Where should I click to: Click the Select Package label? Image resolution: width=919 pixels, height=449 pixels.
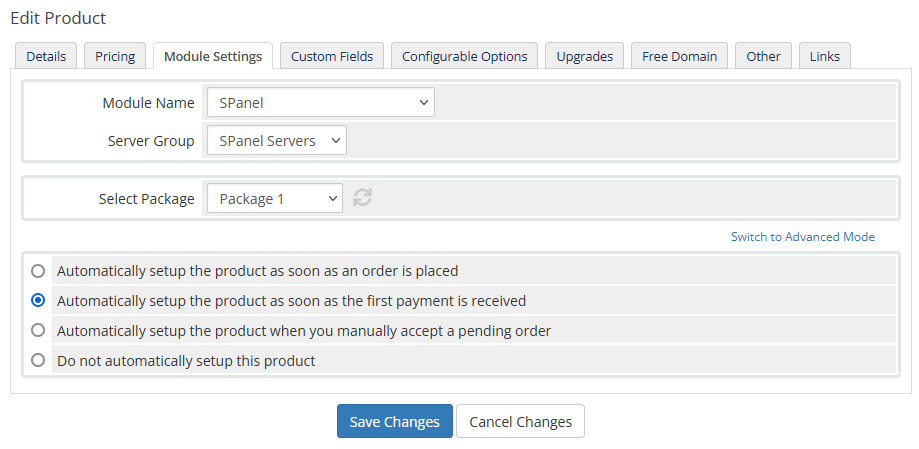click(147, 199)
